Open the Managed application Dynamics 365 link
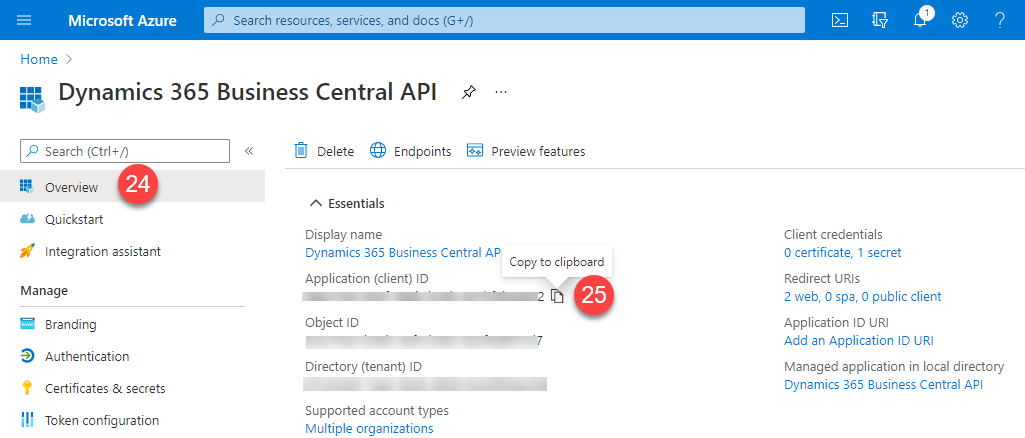Viewport: 1025px width, 438px height. pyautogui.click(x=883, y=384)
